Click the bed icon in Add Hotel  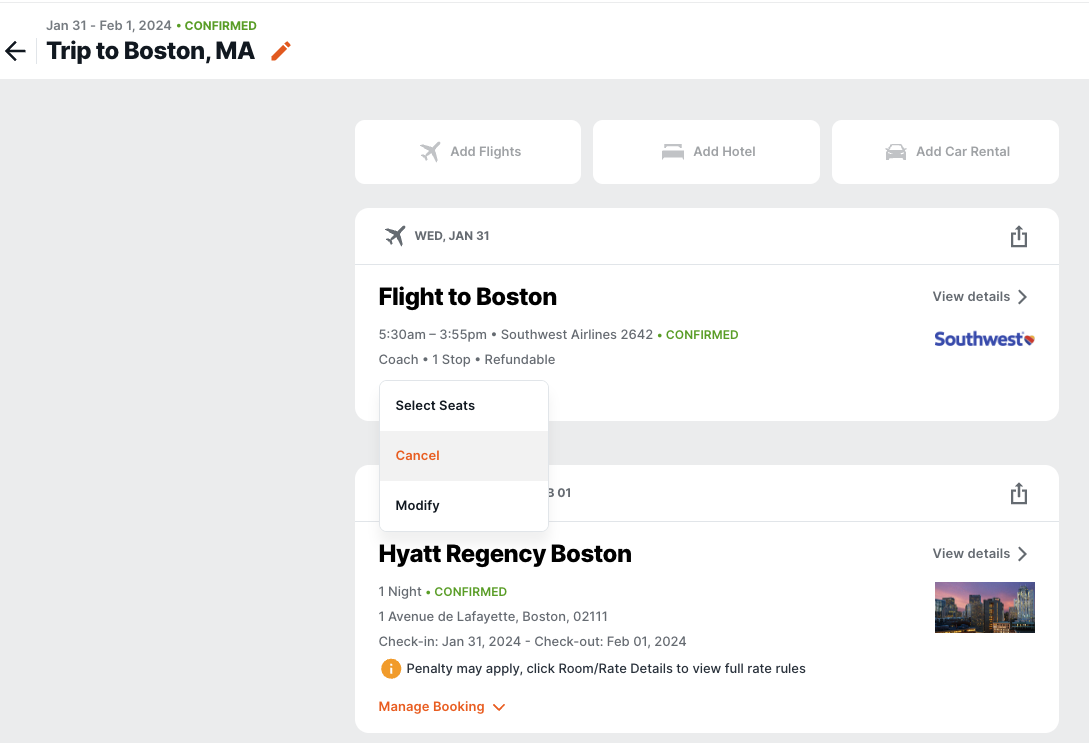tap(672, 151)
